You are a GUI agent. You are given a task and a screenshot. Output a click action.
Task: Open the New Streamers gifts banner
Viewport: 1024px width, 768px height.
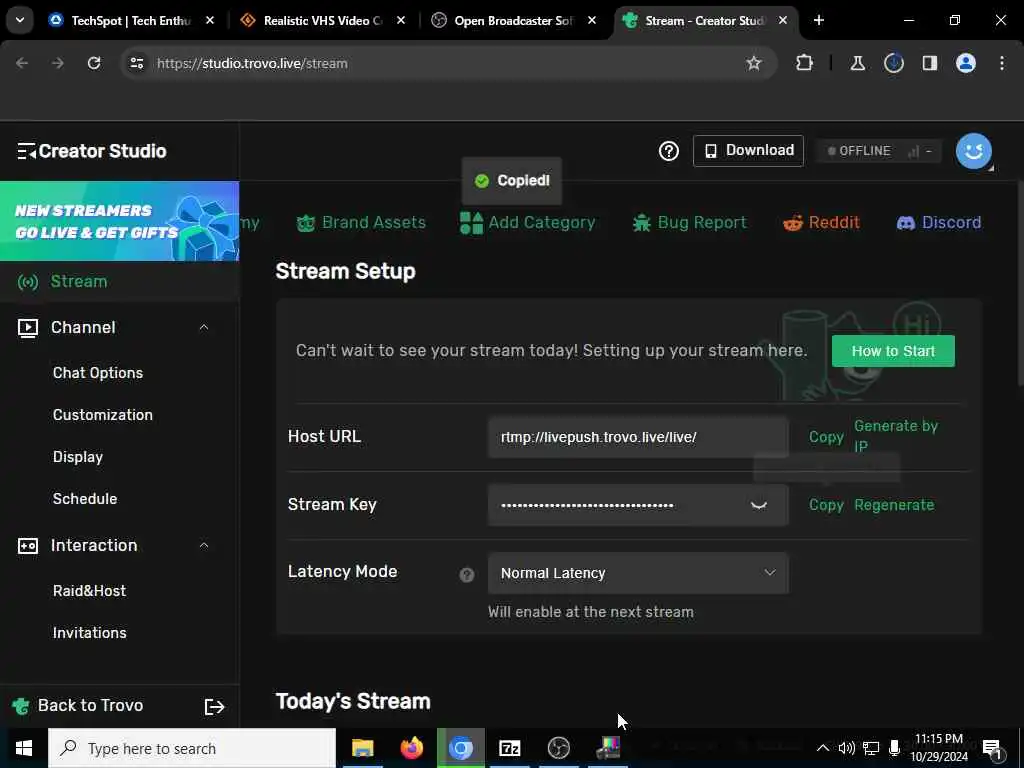point(120,221)
